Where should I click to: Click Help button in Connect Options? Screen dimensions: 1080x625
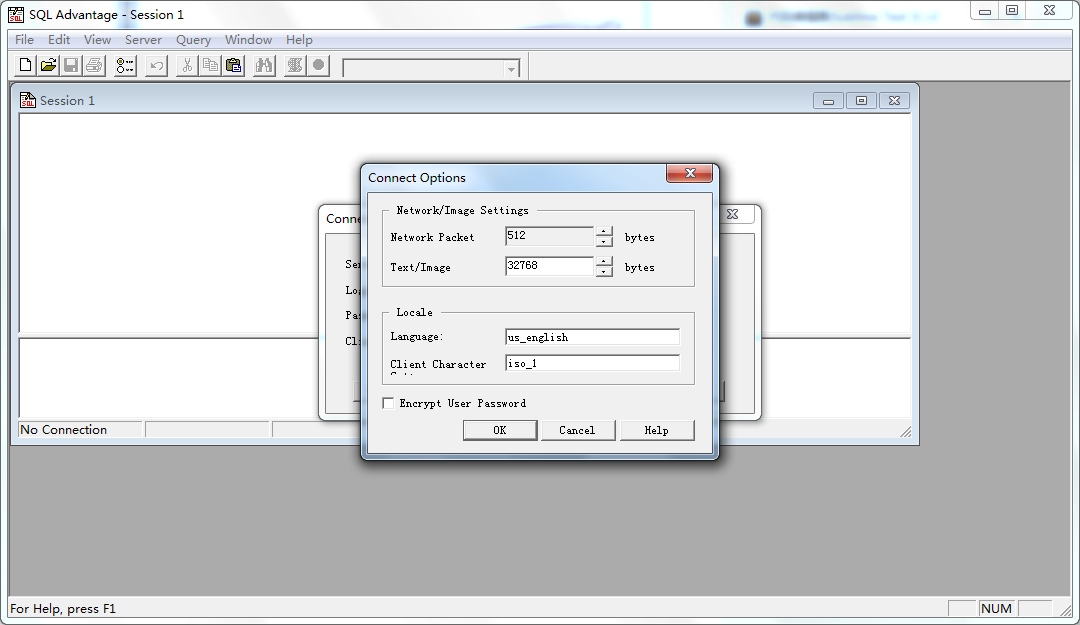point(656,430)
